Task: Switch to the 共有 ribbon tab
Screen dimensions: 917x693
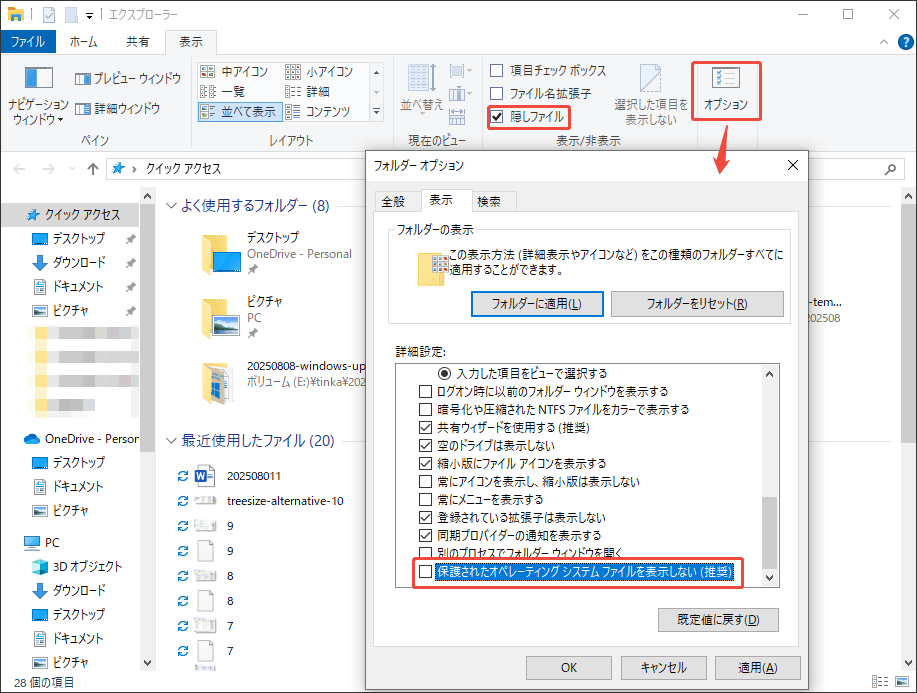Action: click(138, 42)
